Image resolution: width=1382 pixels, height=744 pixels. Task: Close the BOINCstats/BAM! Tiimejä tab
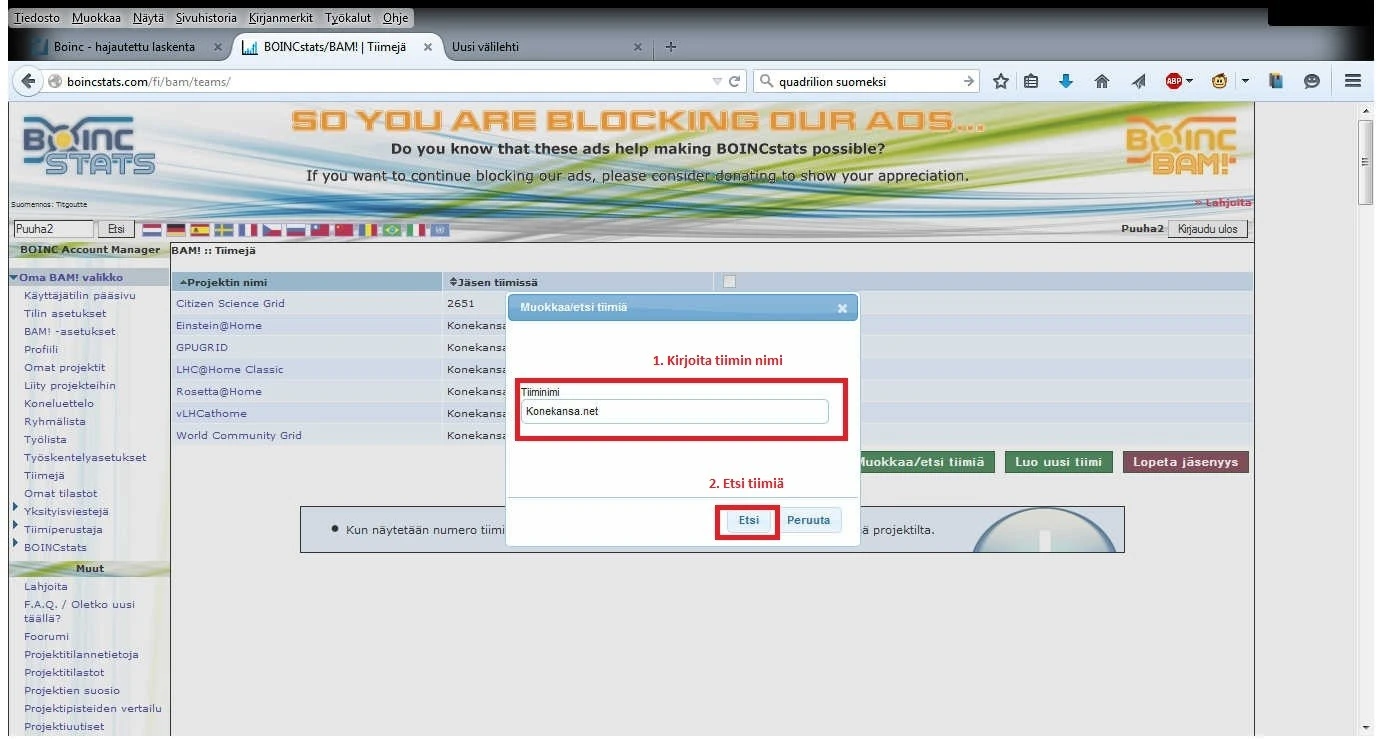click(x=428, y=47)
